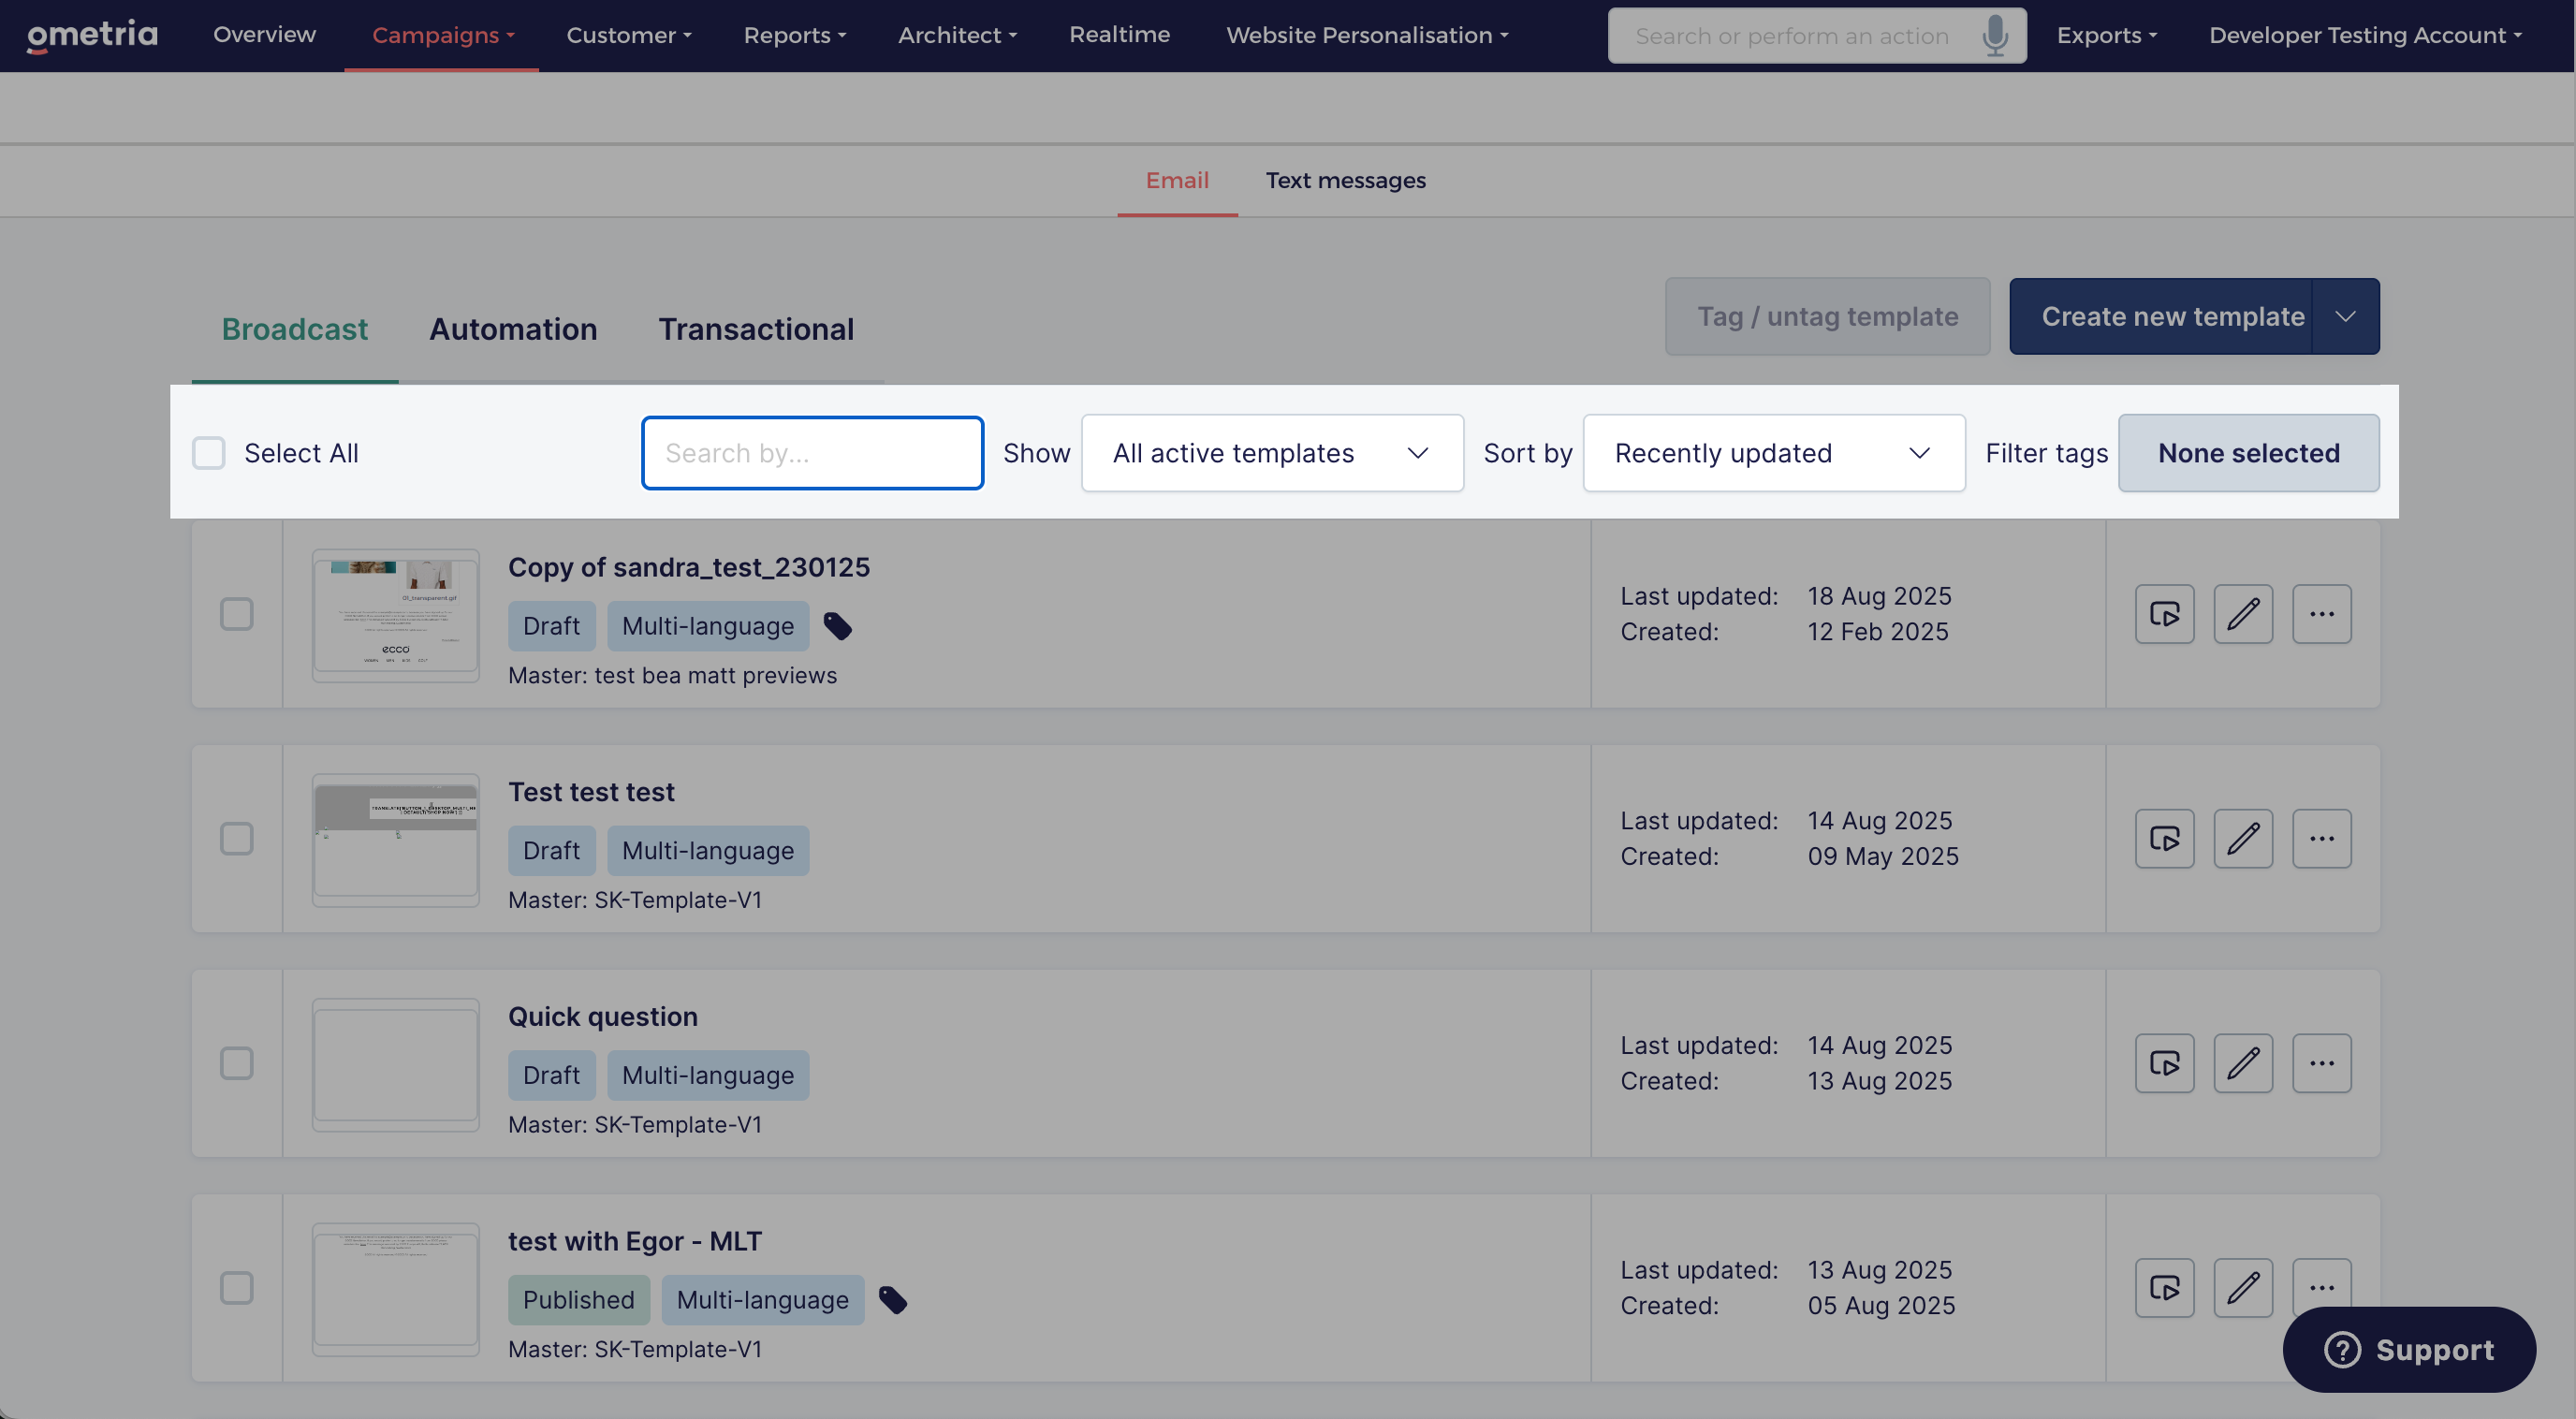Image resolution: width=2576 pixels, height=1419 pixels.
Task: Edit the Test test test template
Action: 2243,839
